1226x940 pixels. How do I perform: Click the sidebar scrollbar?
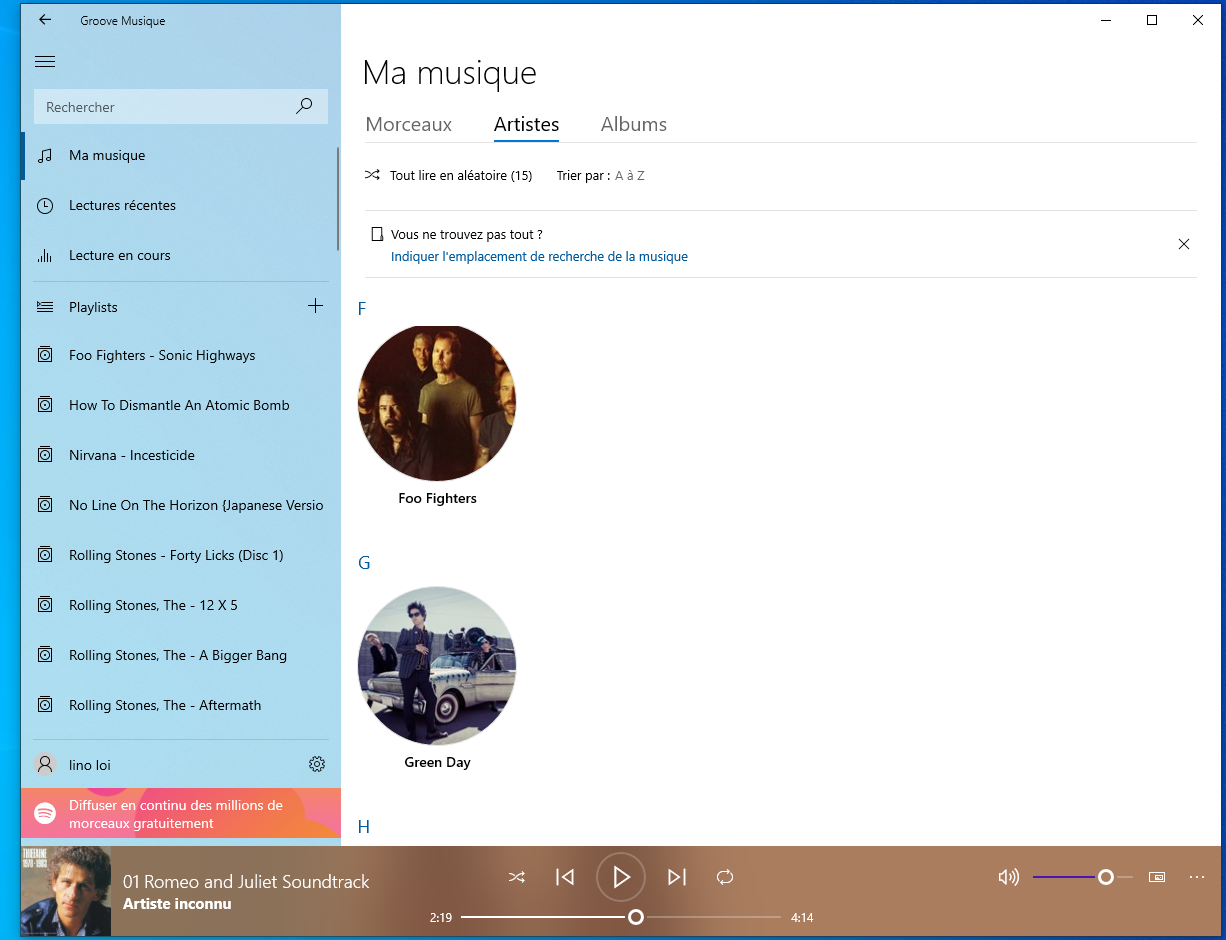tap(338, 198)
